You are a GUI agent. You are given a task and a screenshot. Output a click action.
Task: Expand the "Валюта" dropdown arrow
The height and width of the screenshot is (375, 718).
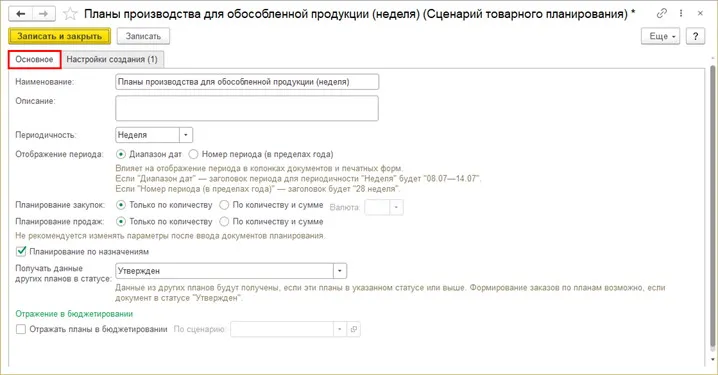coord(397,207)
